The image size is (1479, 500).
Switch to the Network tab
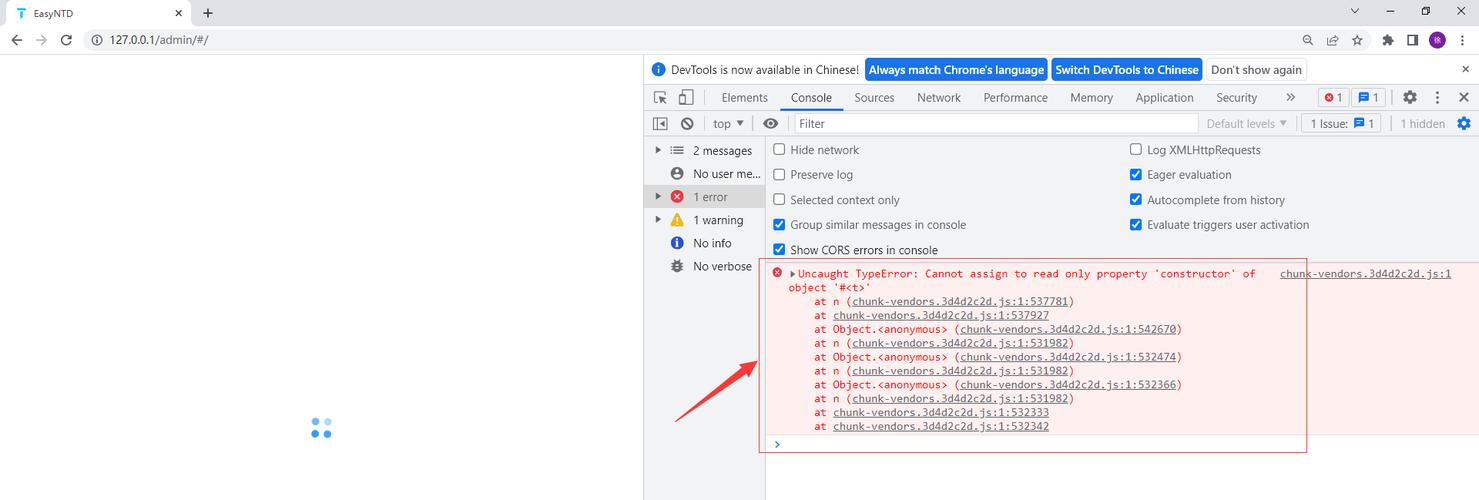point(938,98)
